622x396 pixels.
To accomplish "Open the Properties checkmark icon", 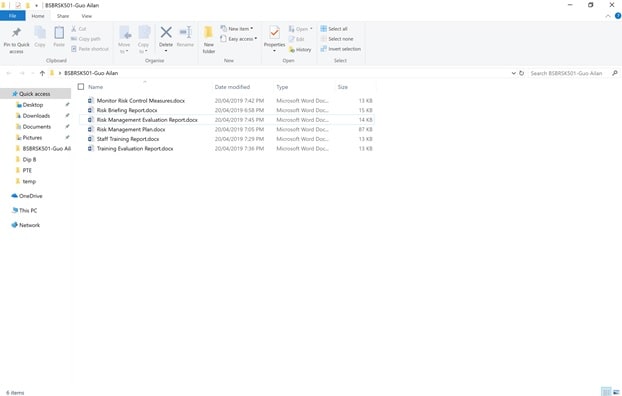I will click(x=275, y=33).
